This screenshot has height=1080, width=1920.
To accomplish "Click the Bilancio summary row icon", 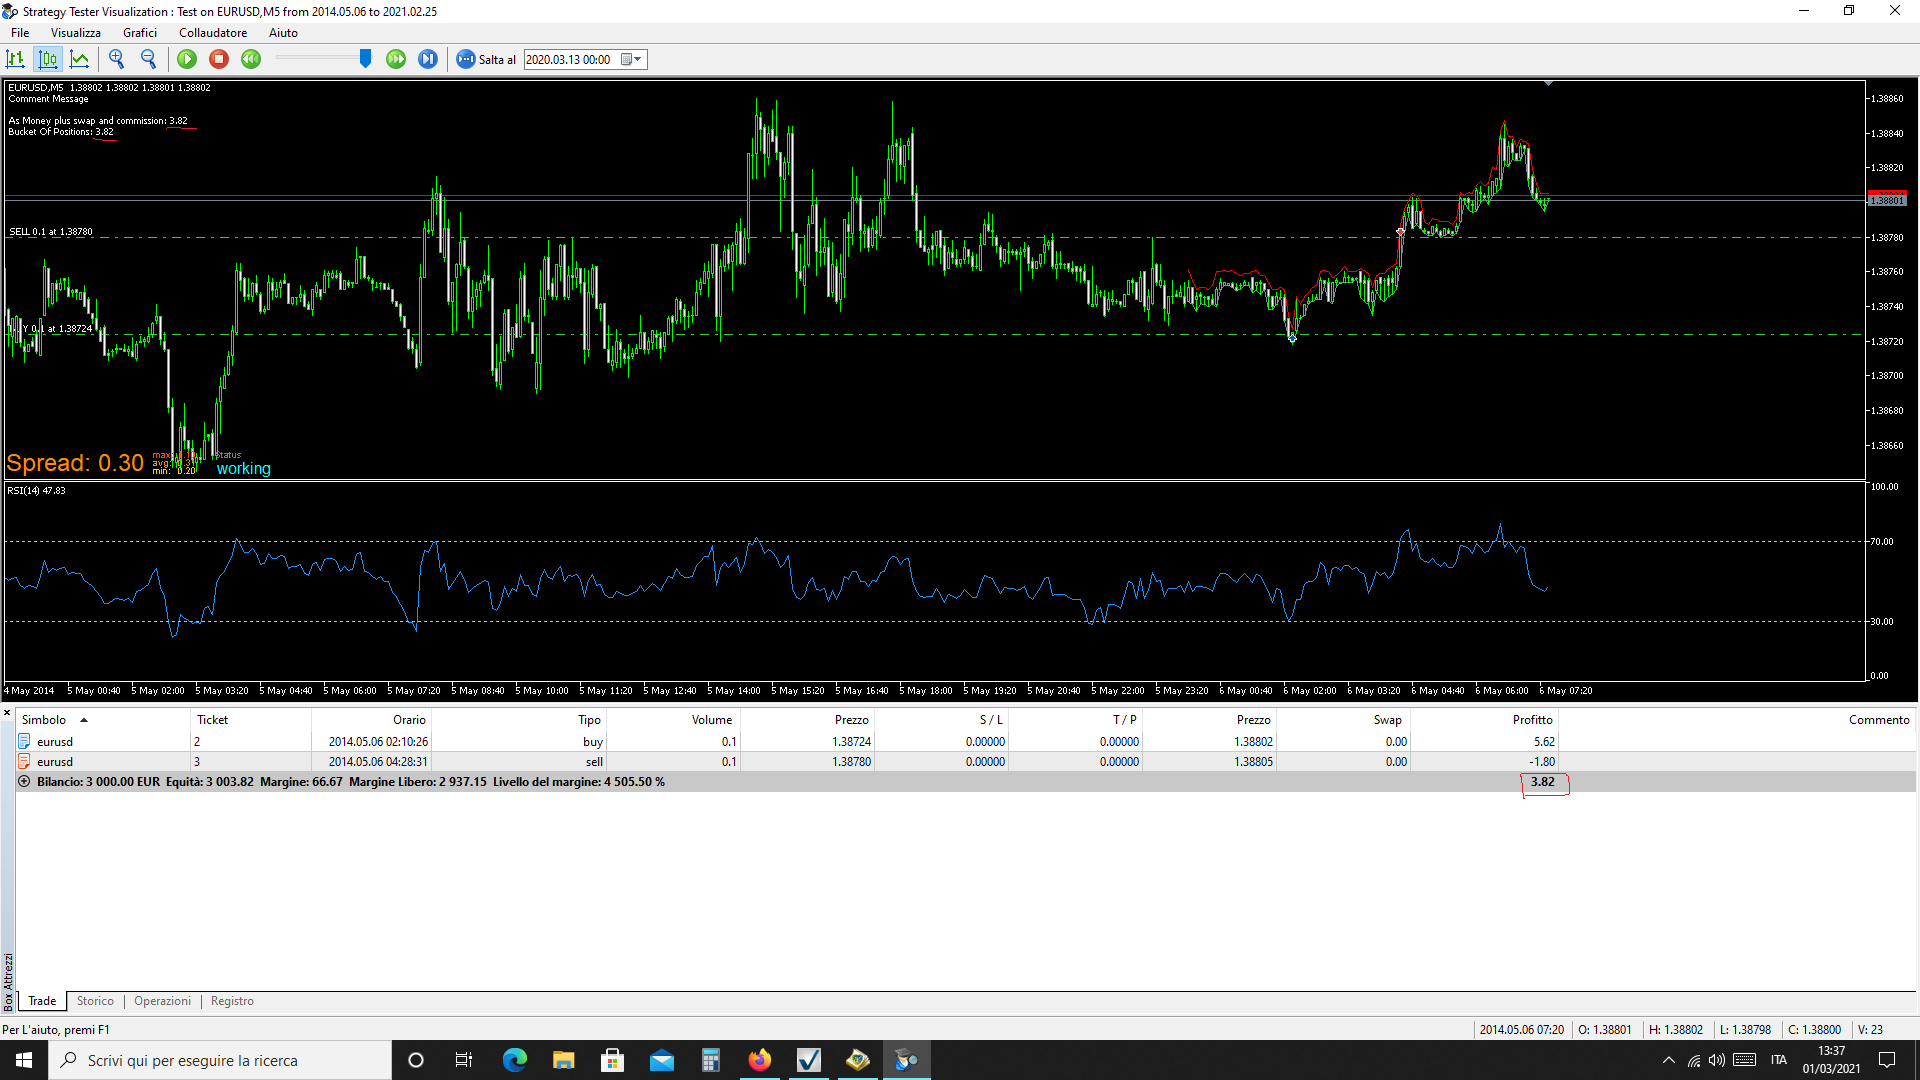I will click(24, 782).
